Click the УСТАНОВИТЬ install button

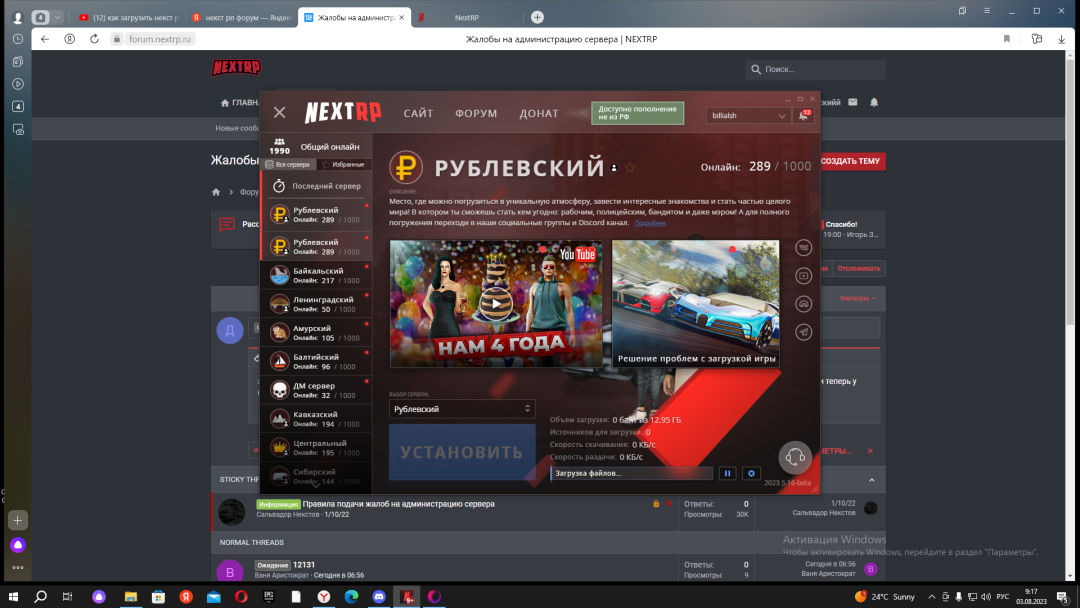462,452
